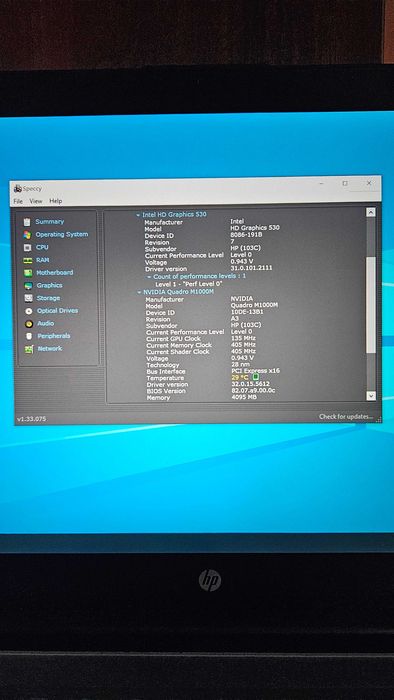This screenshot has width=394, height=700.
Task: Click the driver version 32.0.15.5612
Action: 250,384
